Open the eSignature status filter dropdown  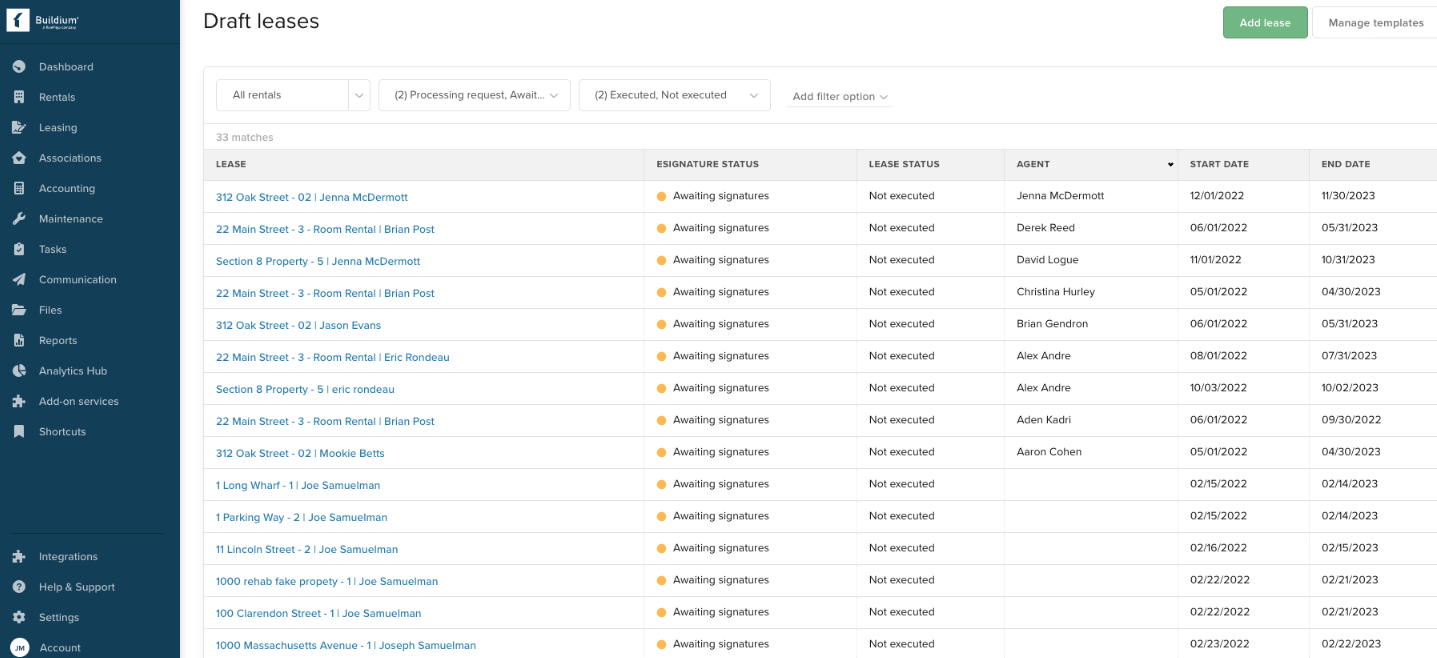click(x=474, y=95)
